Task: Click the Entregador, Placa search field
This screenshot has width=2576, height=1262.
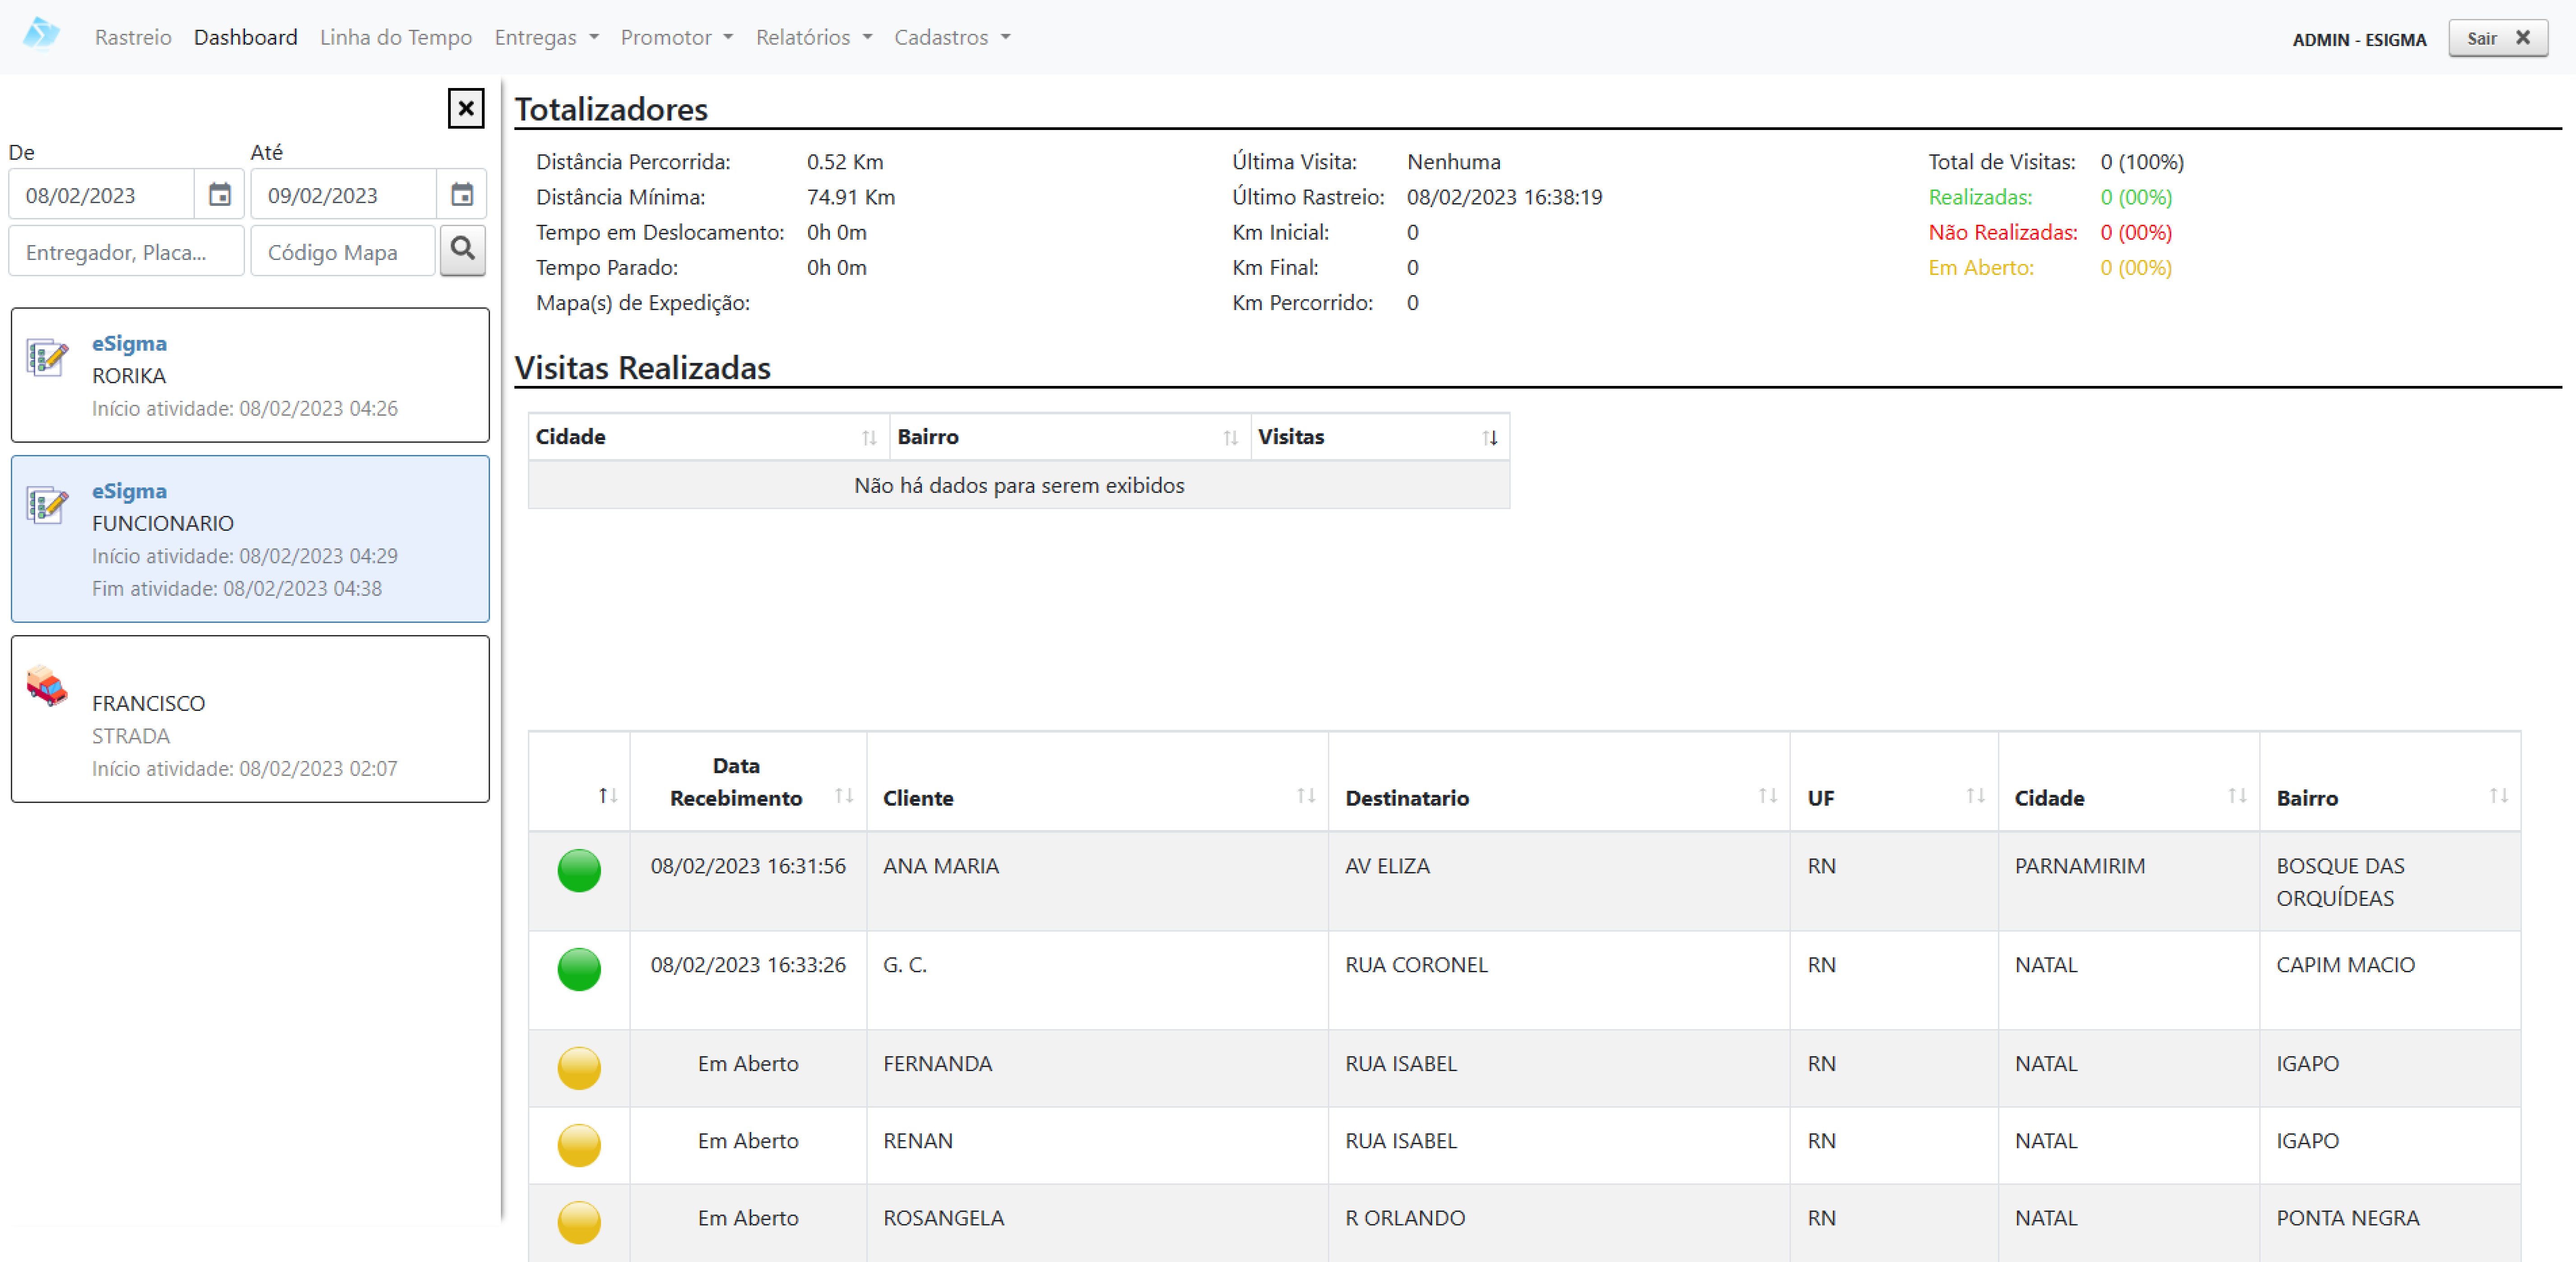Action: coord(126,251)
